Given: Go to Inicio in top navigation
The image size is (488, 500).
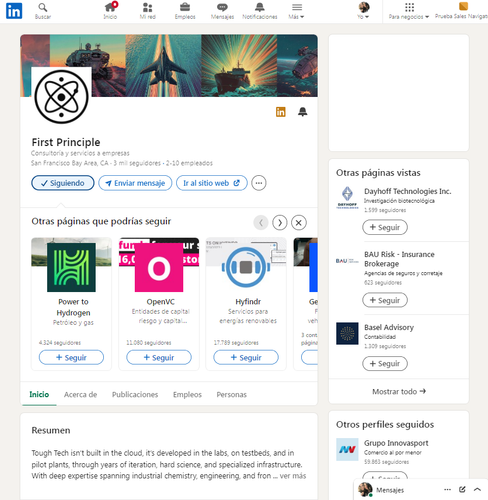Looking at the screenshot, I should pyautogui.click(x=110, y=11).
